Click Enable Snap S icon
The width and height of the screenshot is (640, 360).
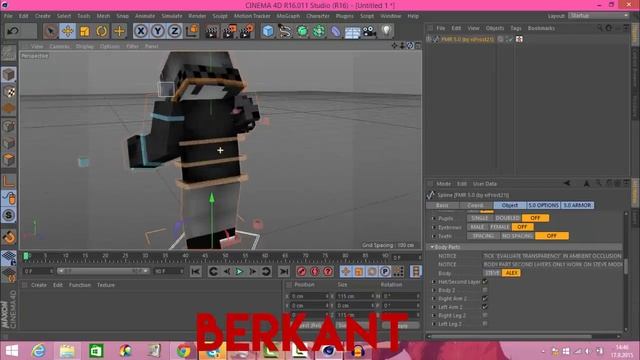9,215
